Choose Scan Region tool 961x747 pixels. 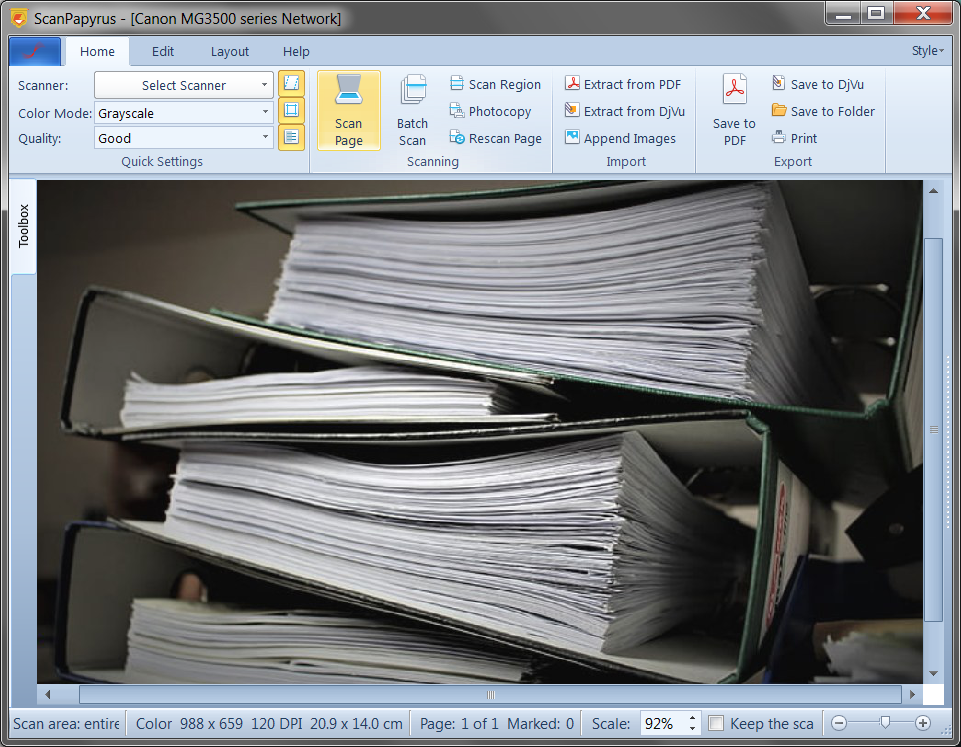495,85
